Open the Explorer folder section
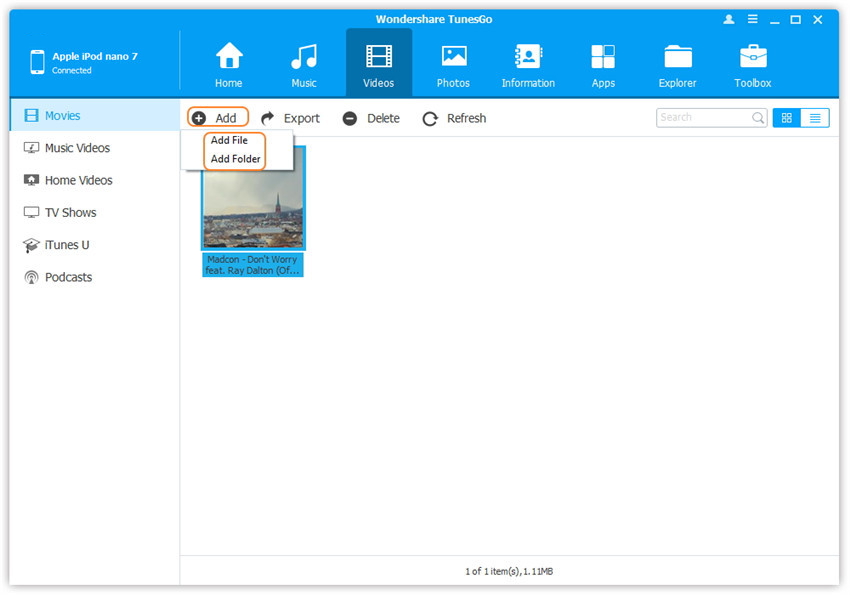 click(x=678, y=64)
